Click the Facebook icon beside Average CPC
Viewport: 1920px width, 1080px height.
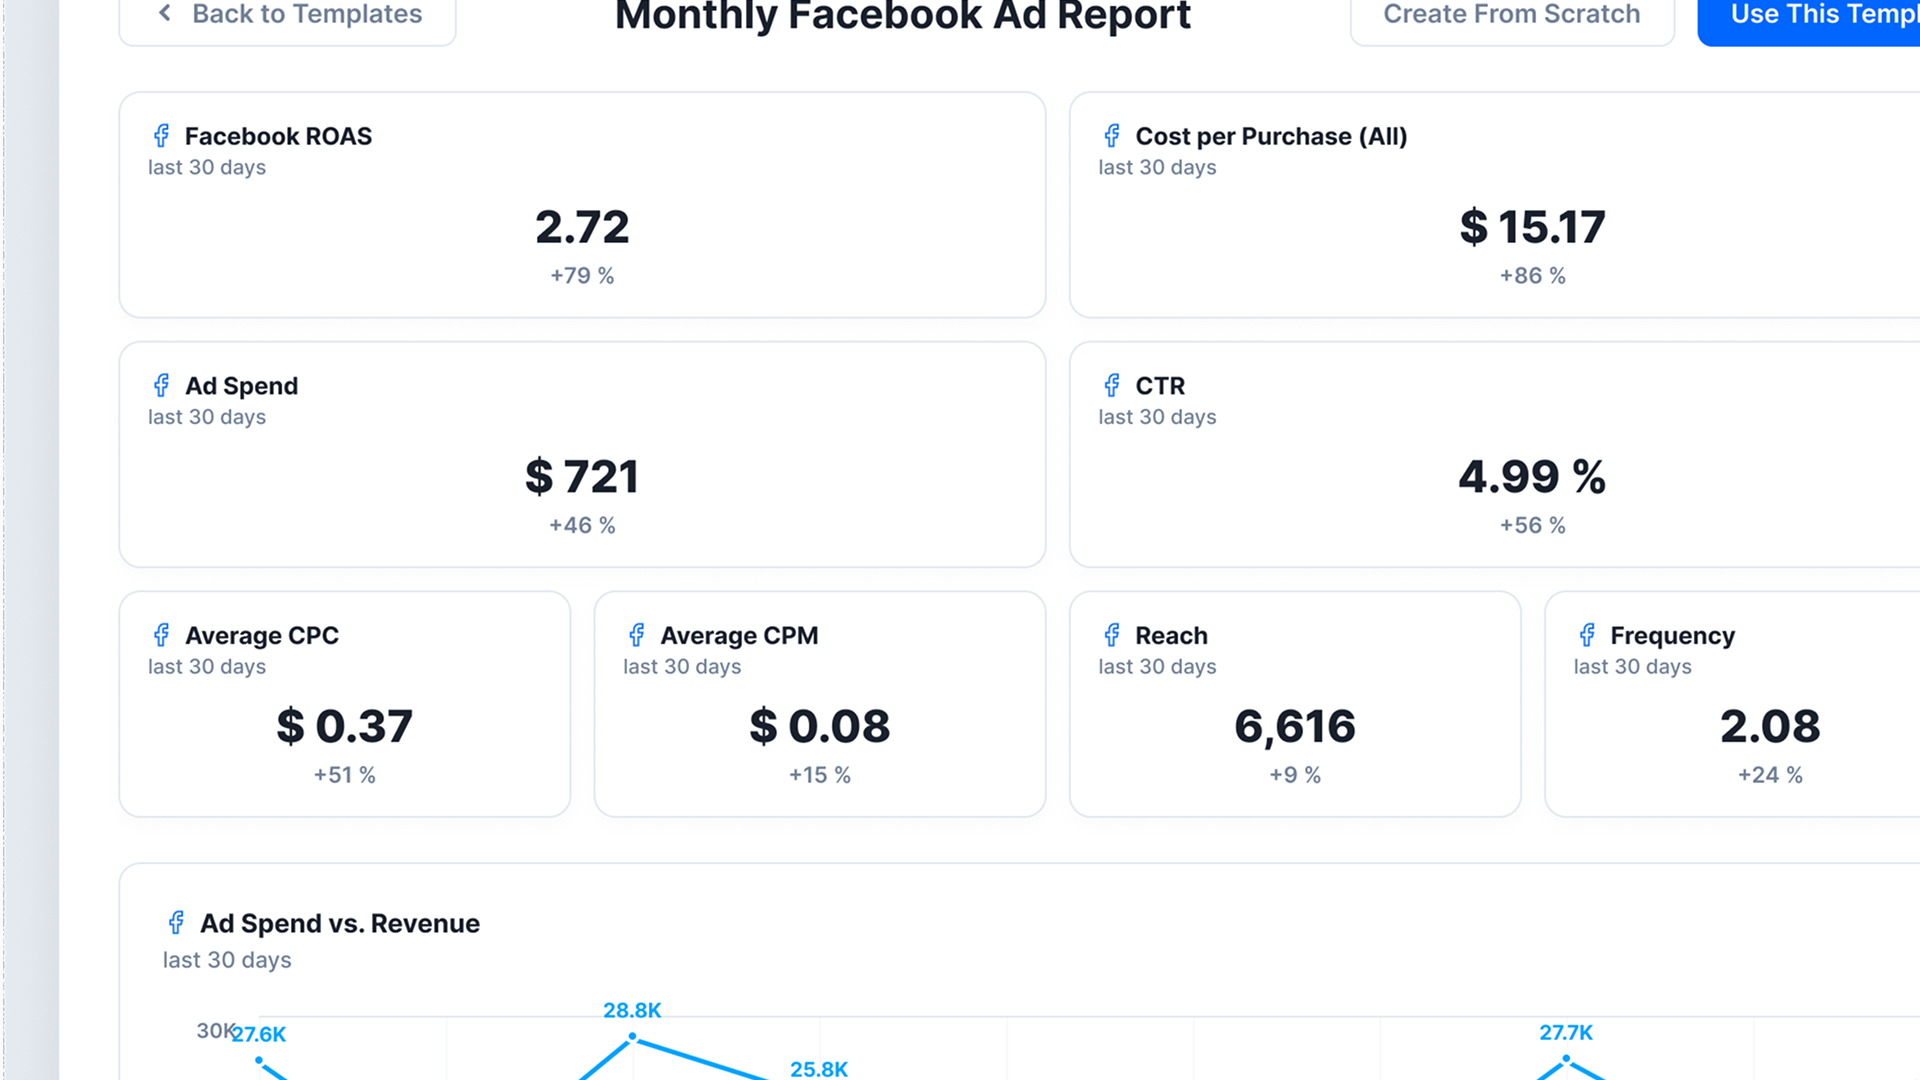(161, 635)
